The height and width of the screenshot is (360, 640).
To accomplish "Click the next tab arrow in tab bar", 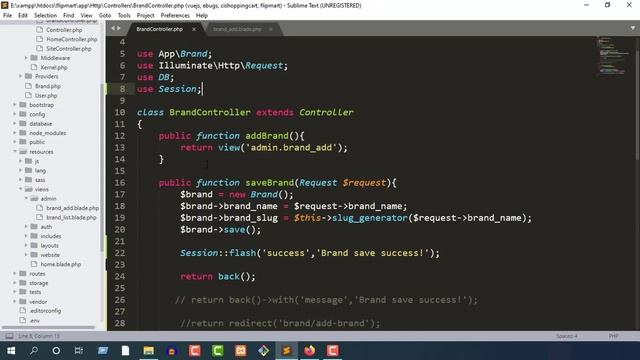I will click(x=119, y=28).
